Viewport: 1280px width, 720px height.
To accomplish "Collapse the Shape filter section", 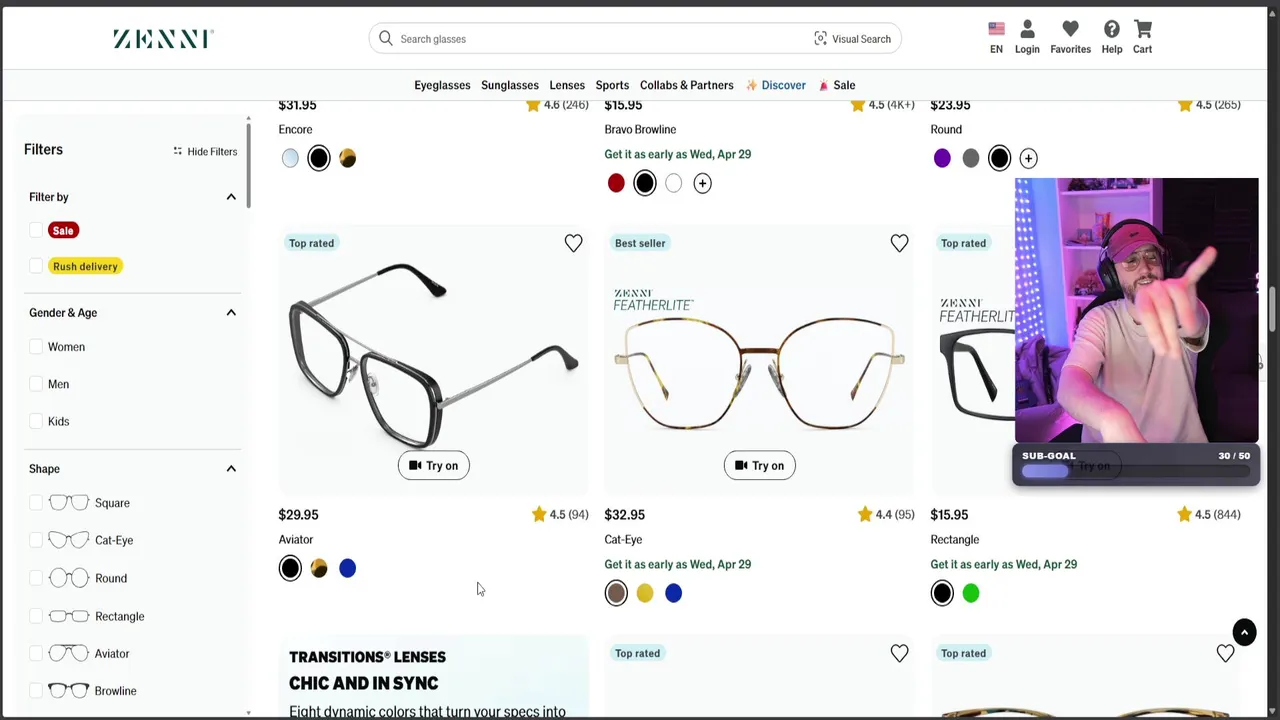I will click(x=231, y=469).
